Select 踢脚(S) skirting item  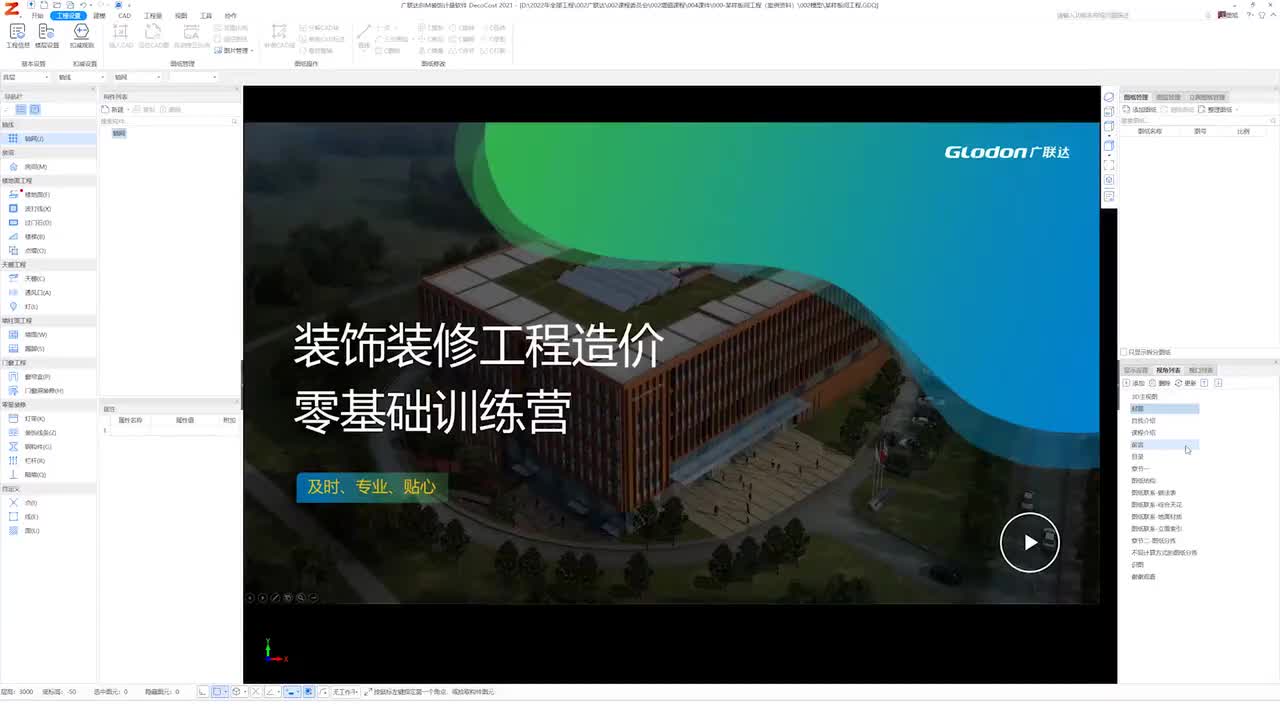pyautogui.click(x=48, y=349)
